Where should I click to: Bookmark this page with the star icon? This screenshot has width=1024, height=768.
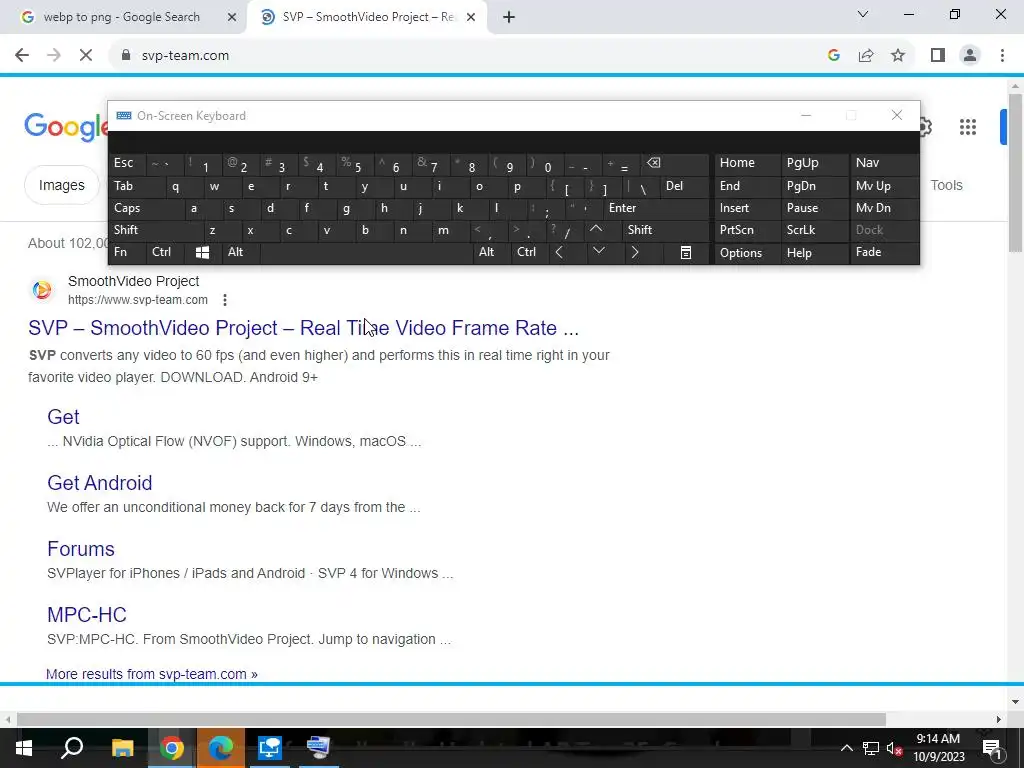[898, 56]
